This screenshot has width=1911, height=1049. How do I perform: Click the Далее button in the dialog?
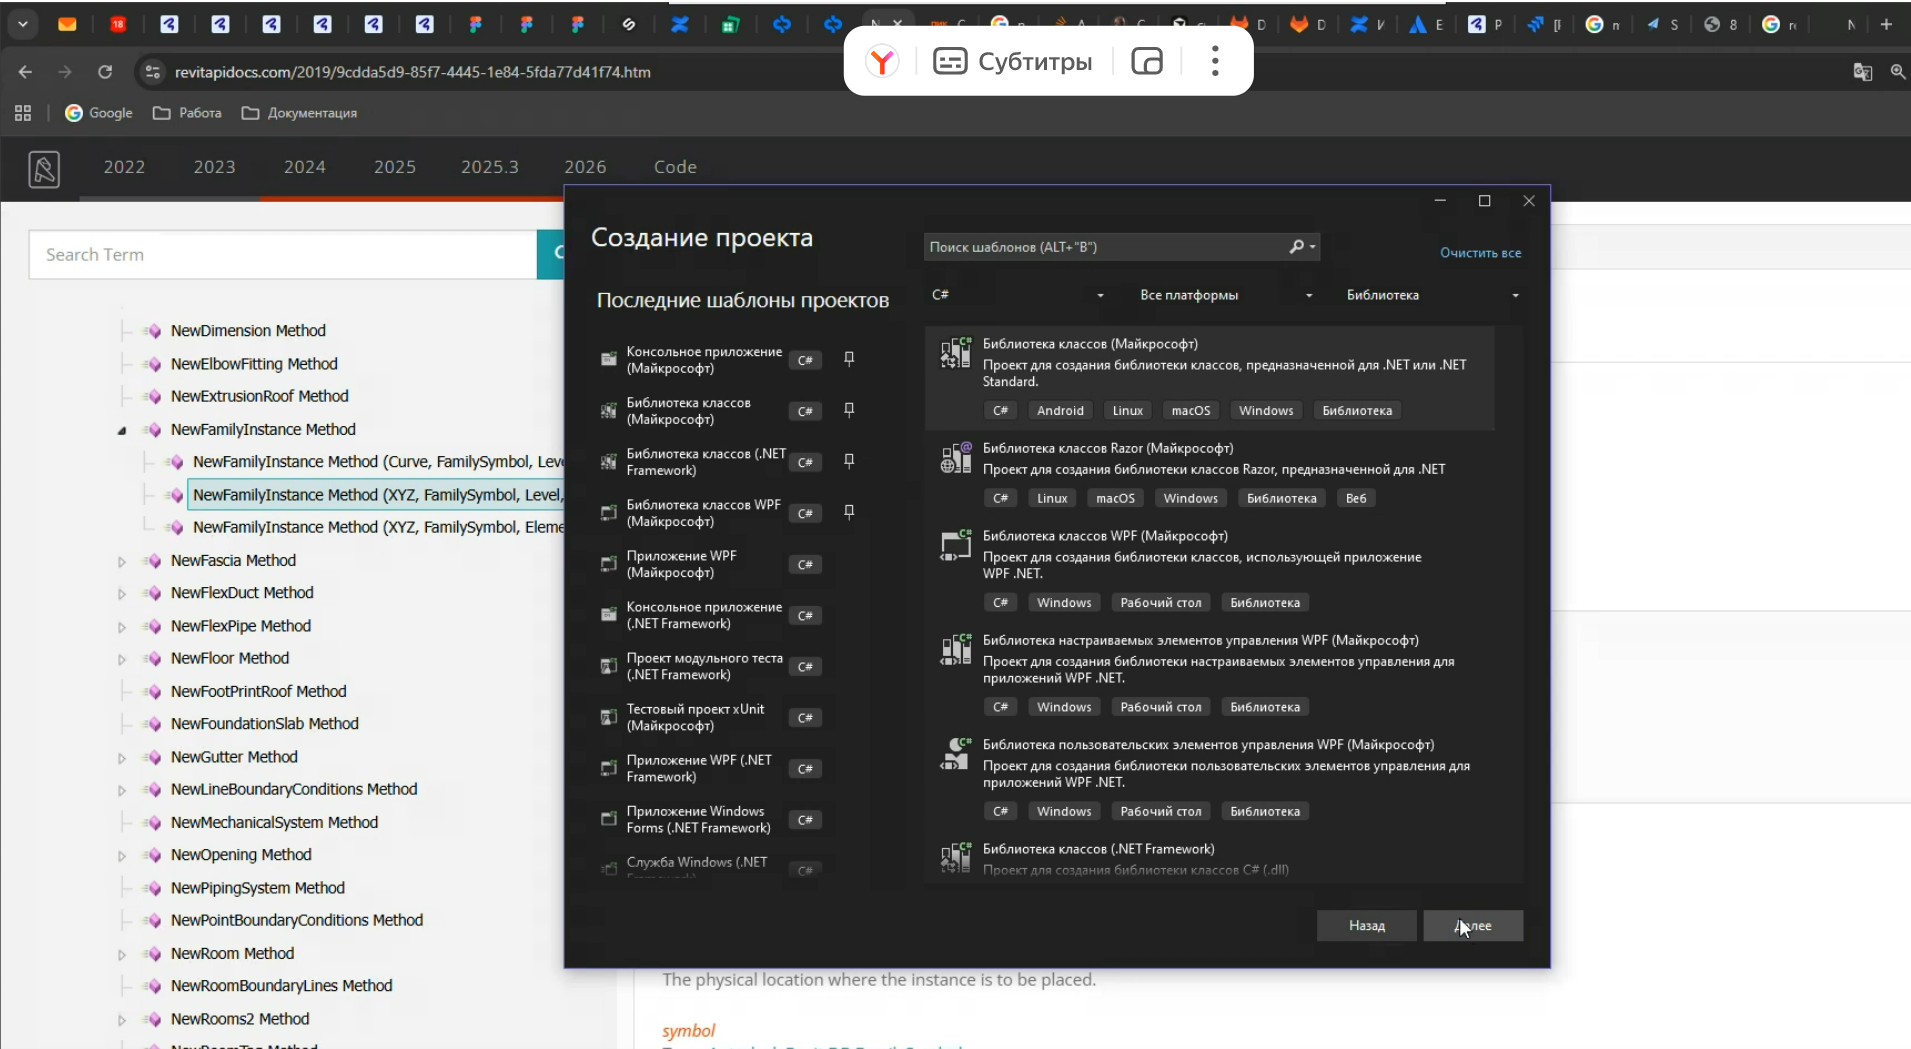point(1473,926)
